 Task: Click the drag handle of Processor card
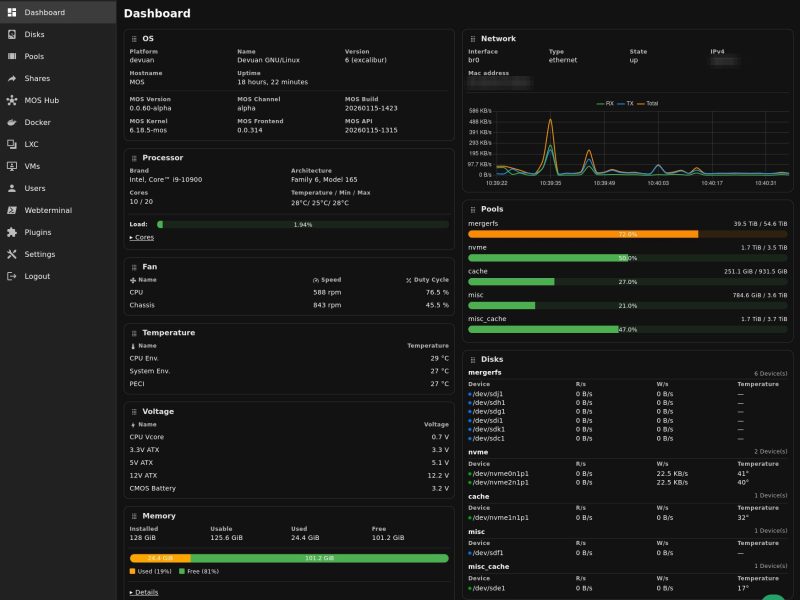[x=134, y=158]
